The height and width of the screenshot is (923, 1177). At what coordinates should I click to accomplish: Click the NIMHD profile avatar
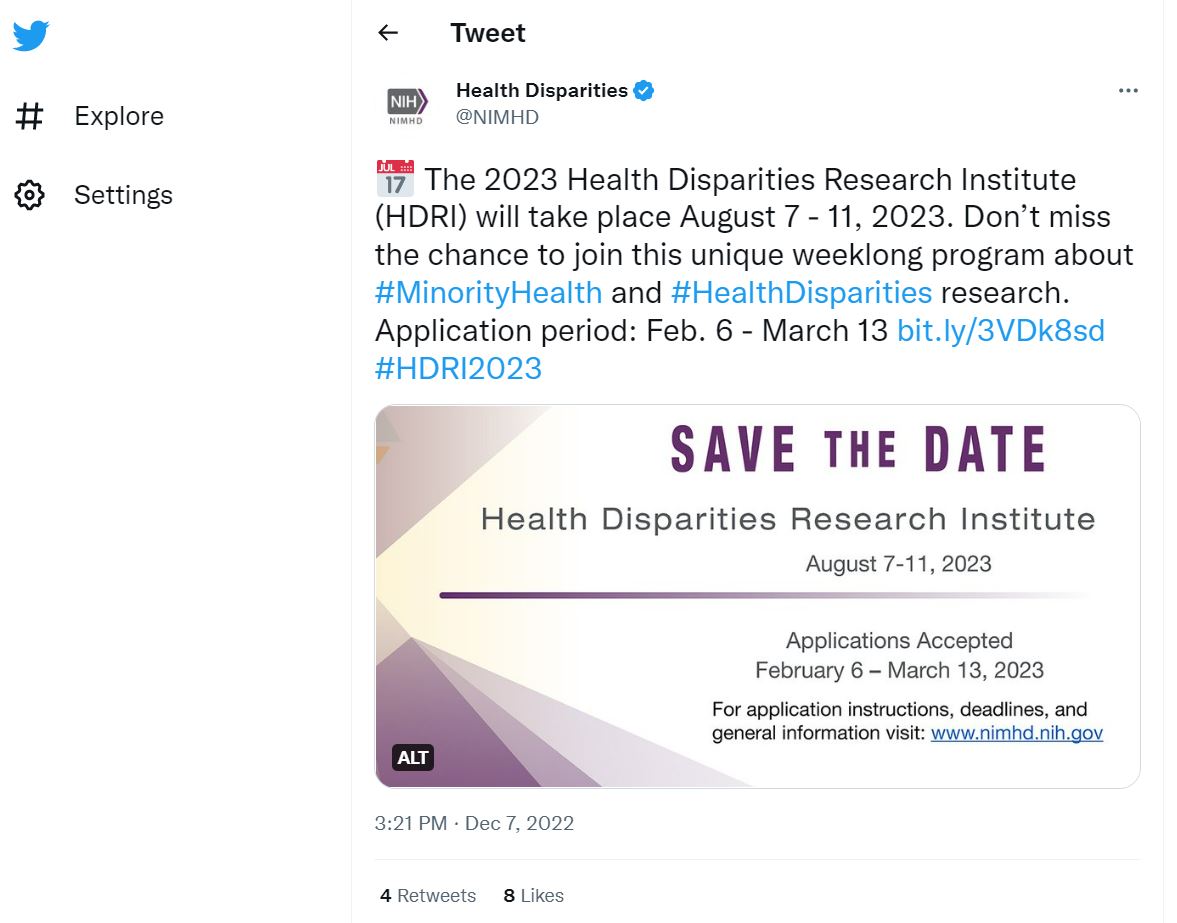(x=406, y=103)
